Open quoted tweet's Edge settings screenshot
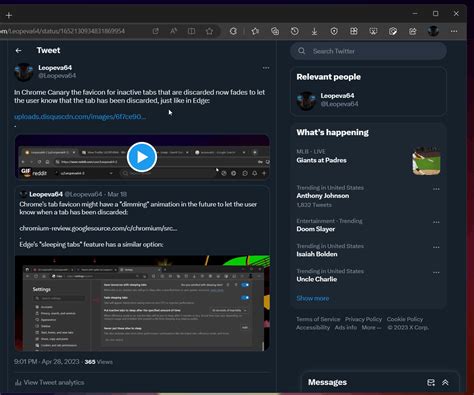 [x=142, y=303]
